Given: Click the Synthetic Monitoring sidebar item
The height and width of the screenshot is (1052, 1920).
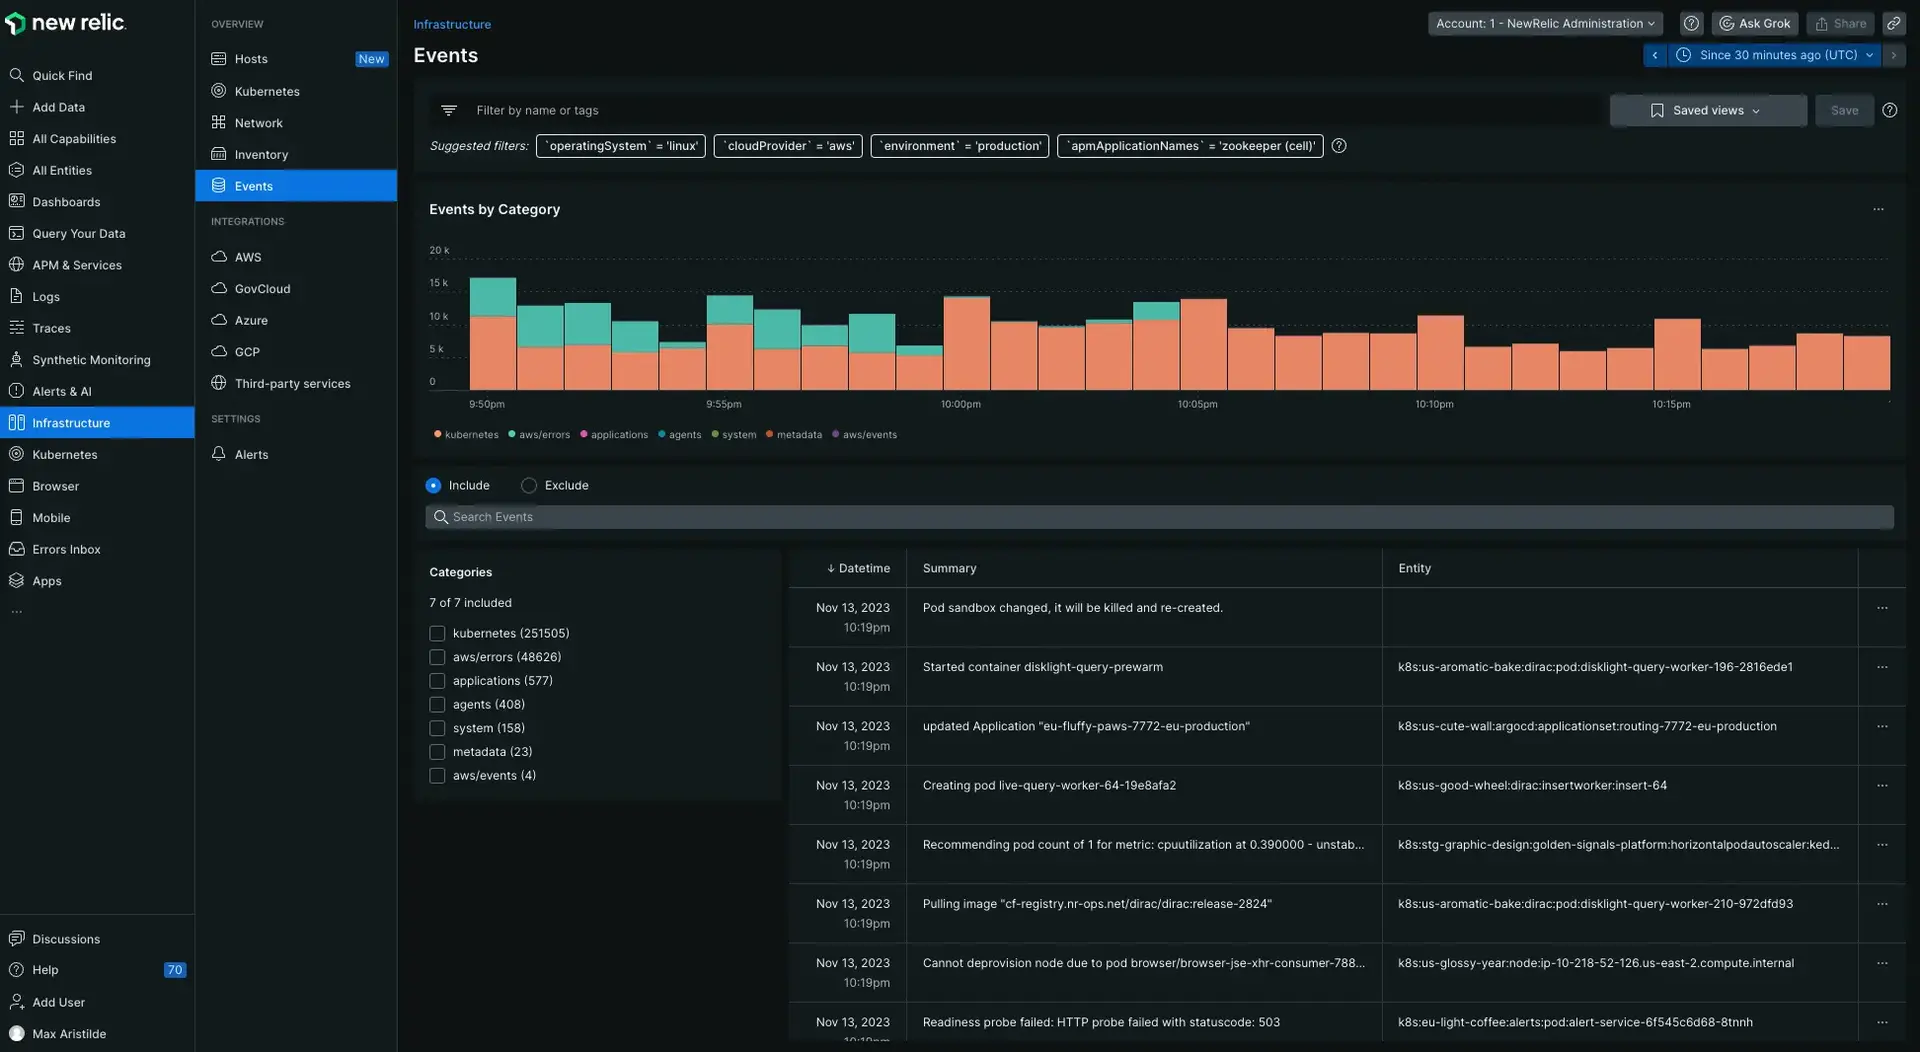Looking at the screenshot, I should tap(90, 358).
